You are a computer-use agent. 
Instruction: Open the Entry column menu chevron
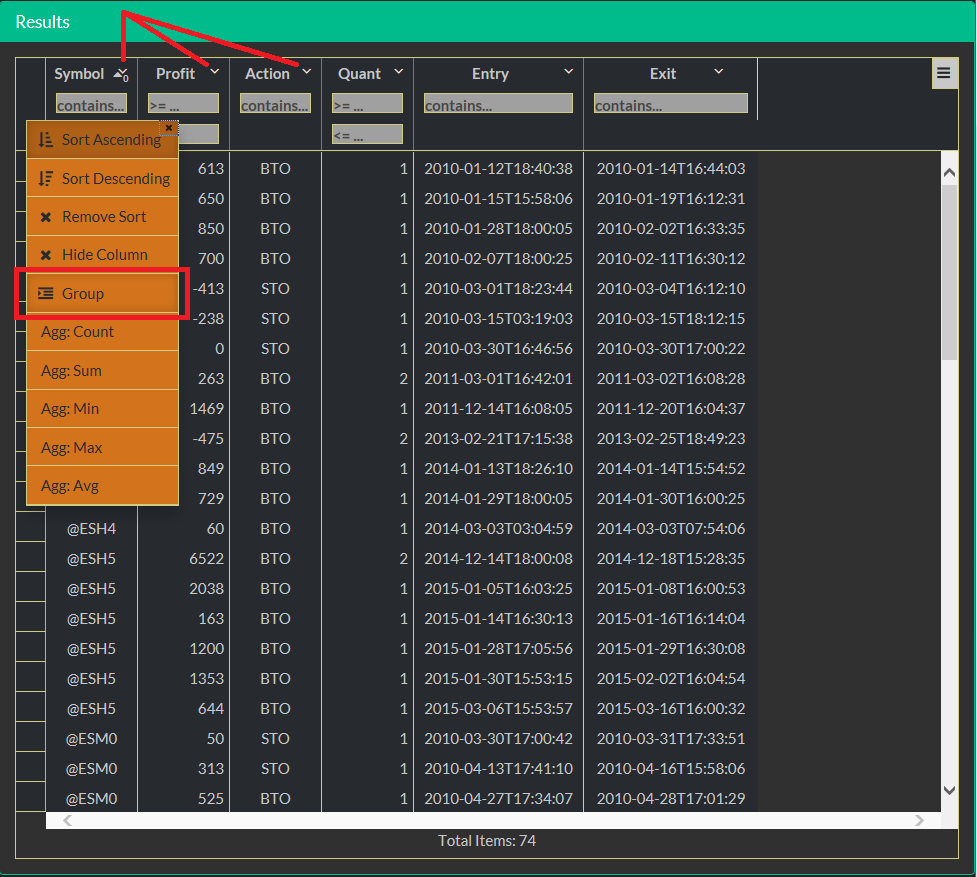pyautogui.click(x=568, y=72)
